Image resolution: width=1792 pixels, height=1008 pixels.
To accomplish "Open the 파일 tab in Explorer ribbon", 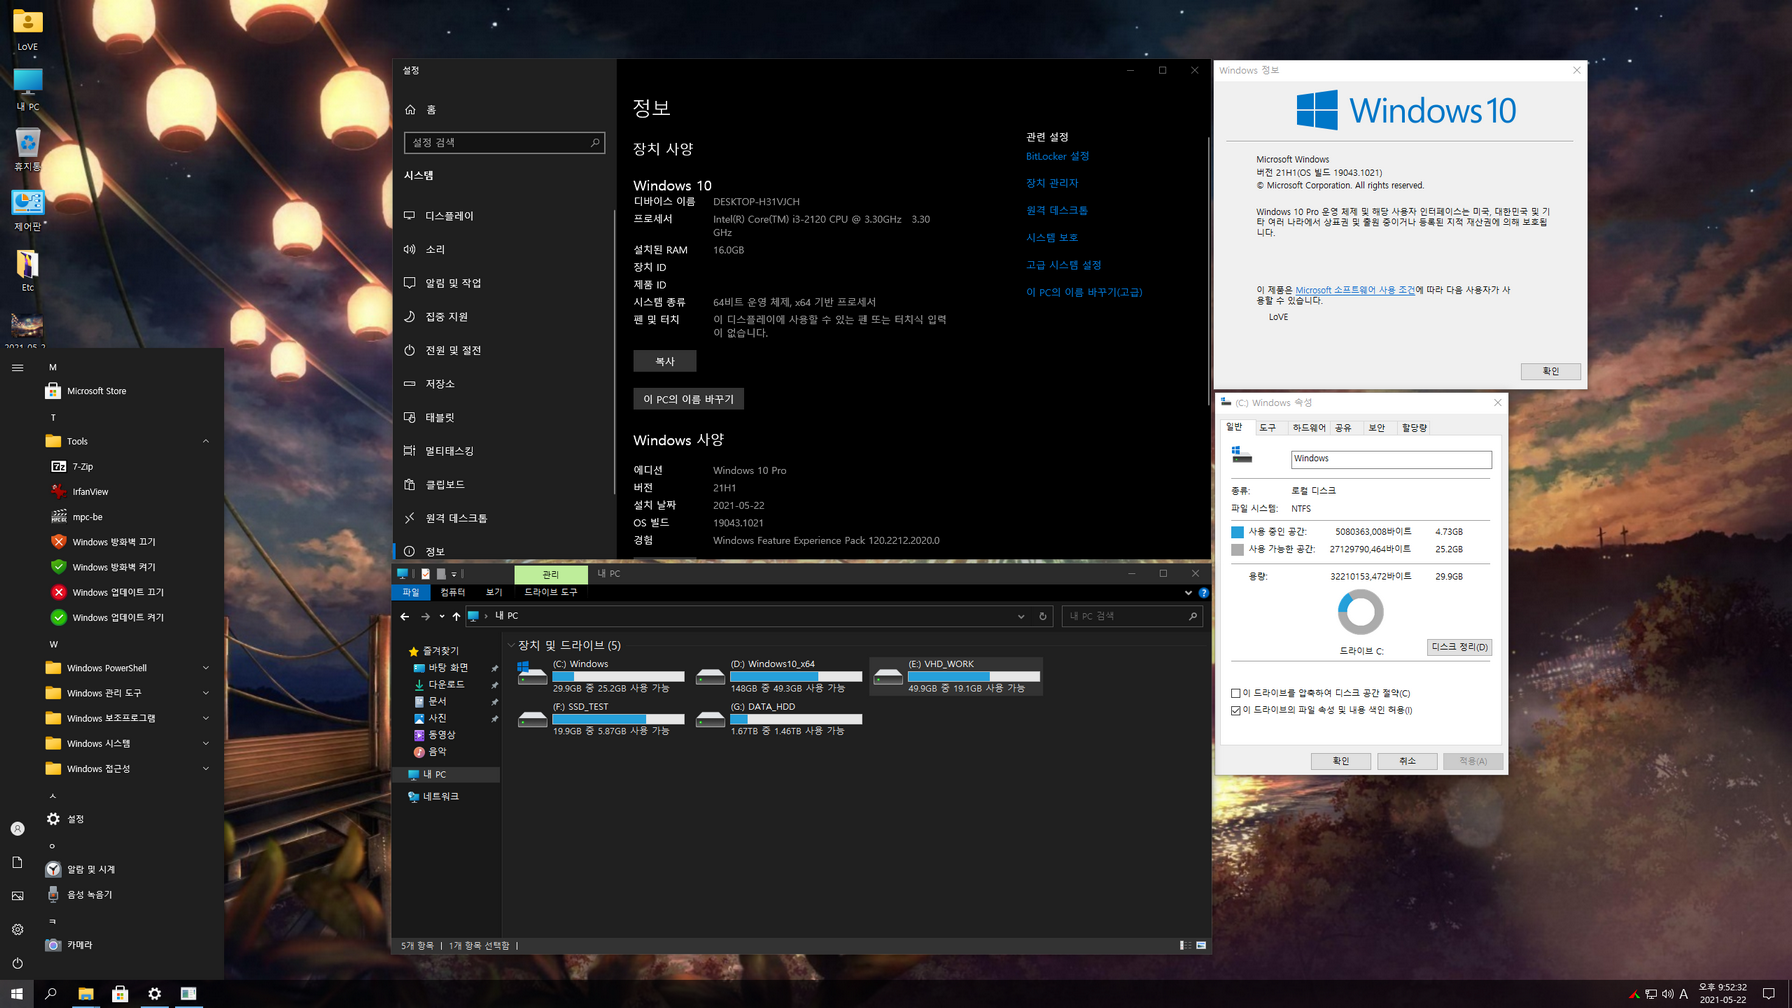I will click(x=411, y=592).
